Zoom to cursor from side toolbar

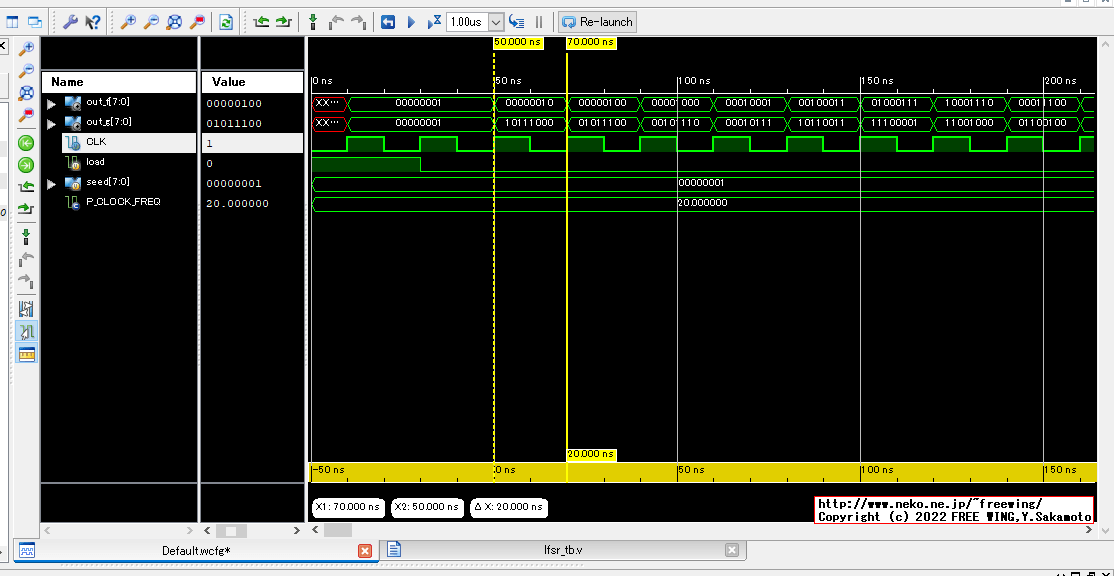pos(26,114)
